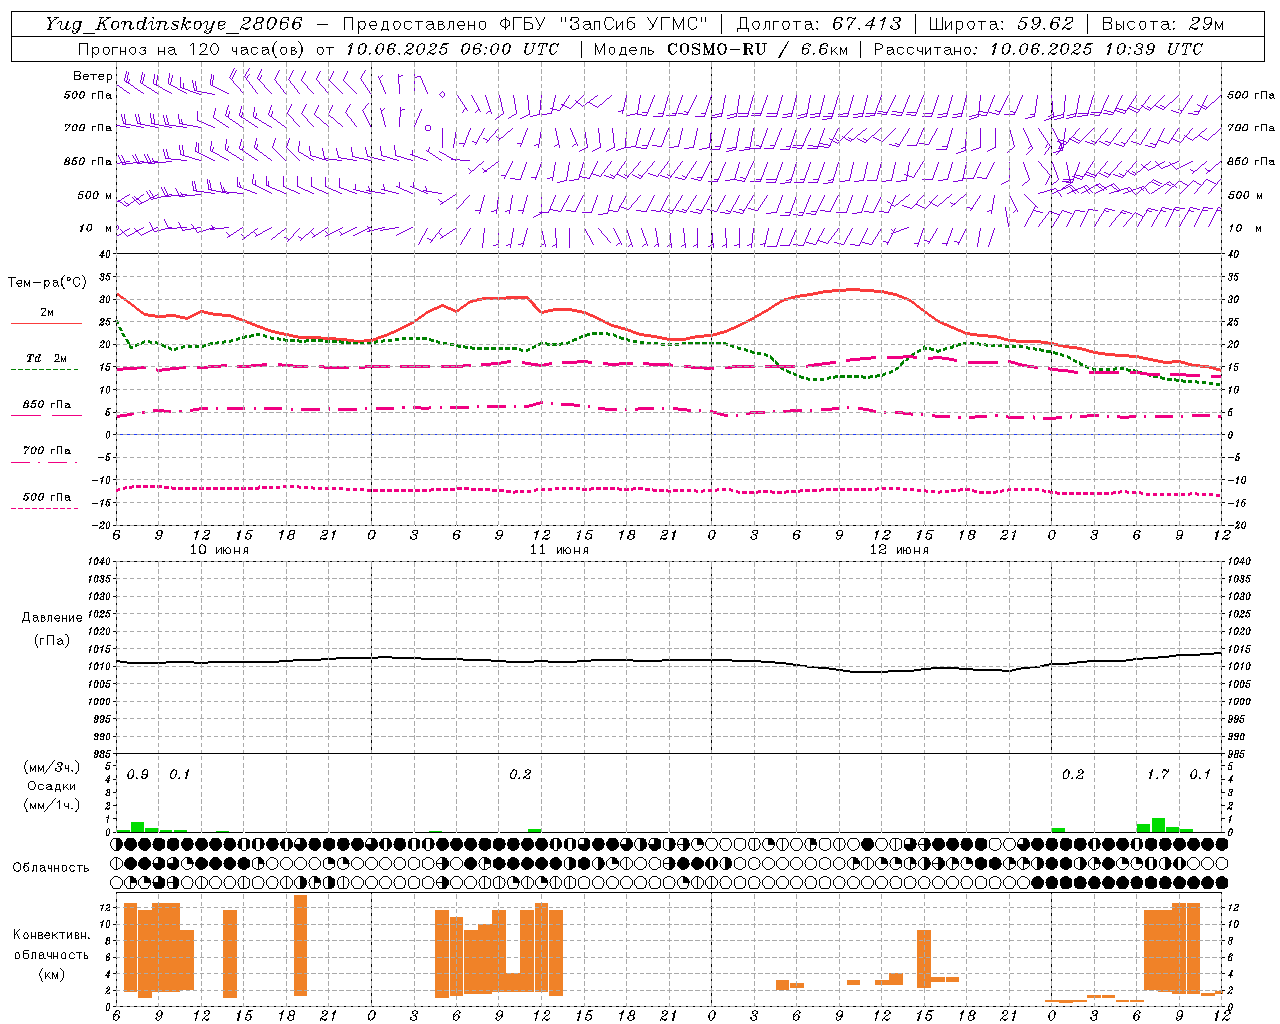Screen dimensions: 1280x1024
Task: Click the 11 июня date label
Action: pyautogui.click(x=559, y=550)
